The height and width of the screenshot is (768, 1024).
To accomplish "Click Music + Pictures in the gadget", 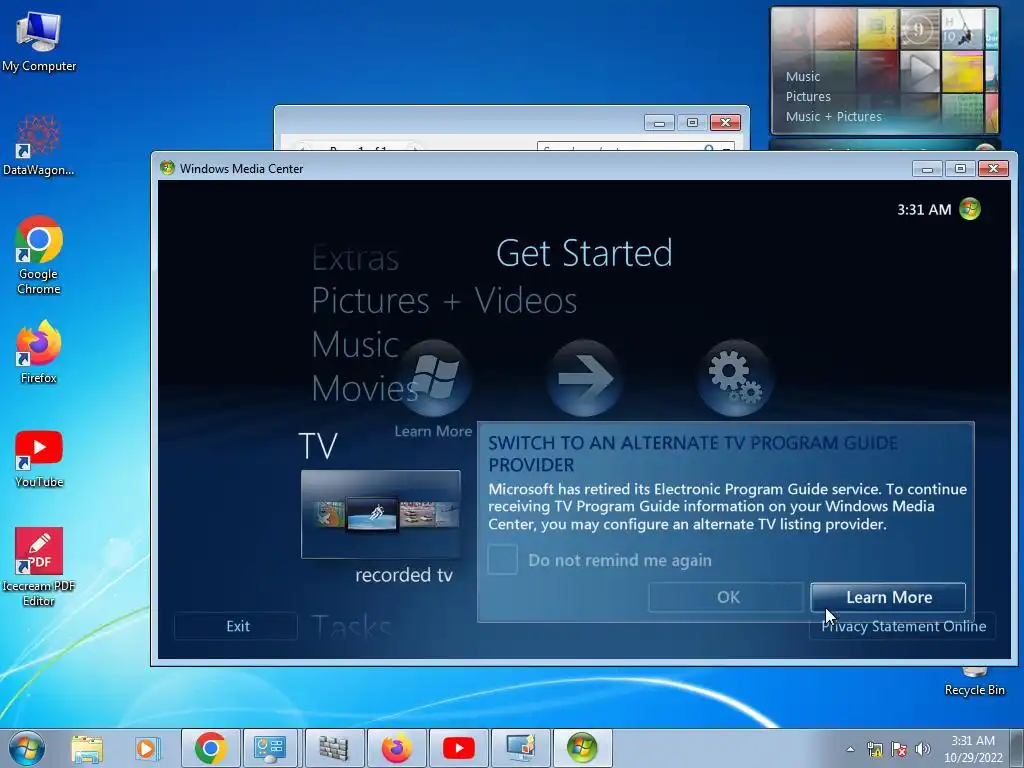I will pos(833,117).
